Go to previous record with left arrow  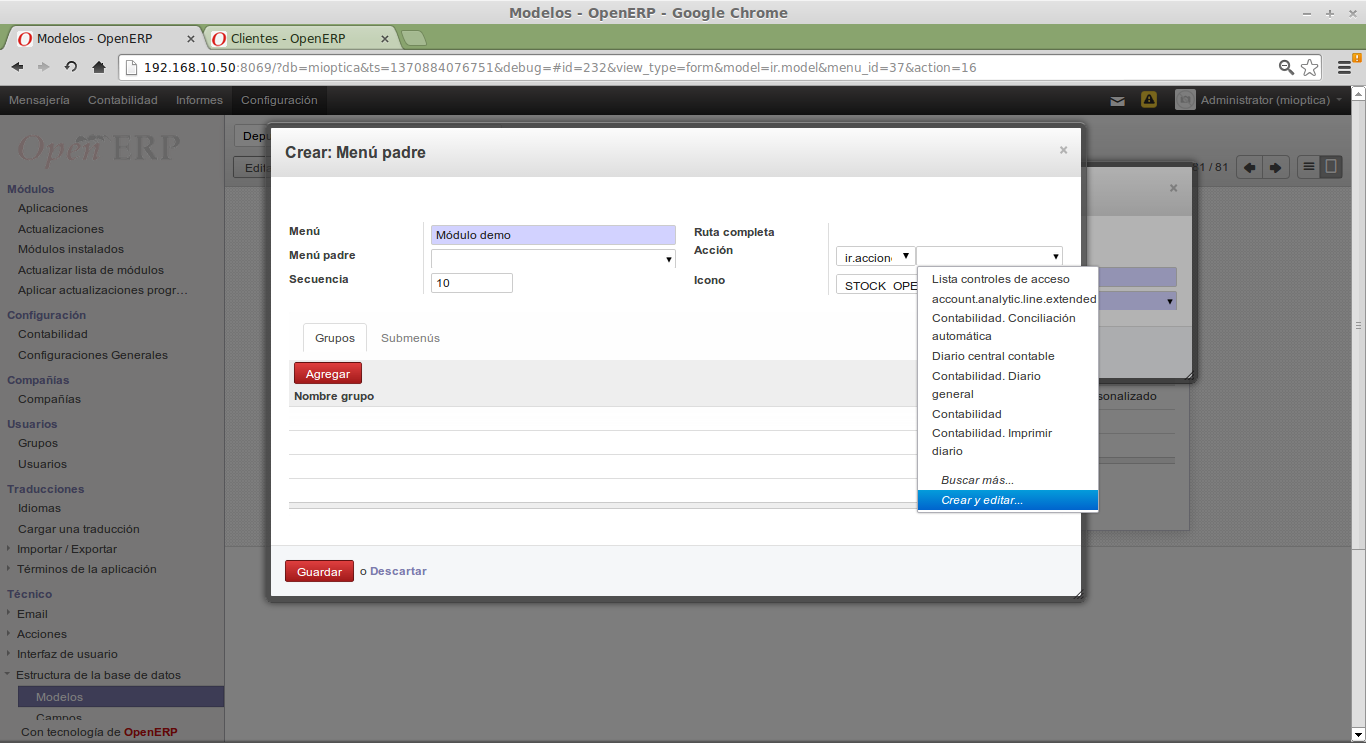tap(1248, 167)
